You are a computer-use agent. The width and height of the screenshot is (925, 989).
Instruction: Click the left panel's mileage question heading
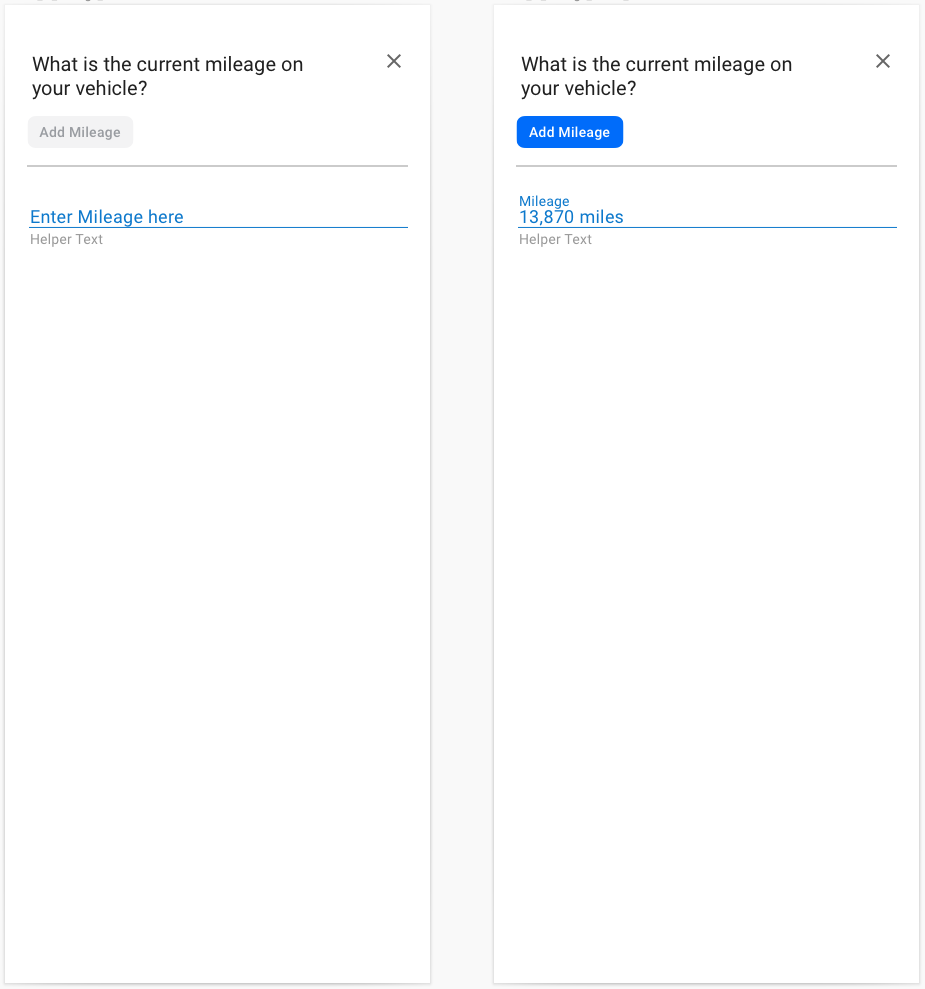coord(167,77)
